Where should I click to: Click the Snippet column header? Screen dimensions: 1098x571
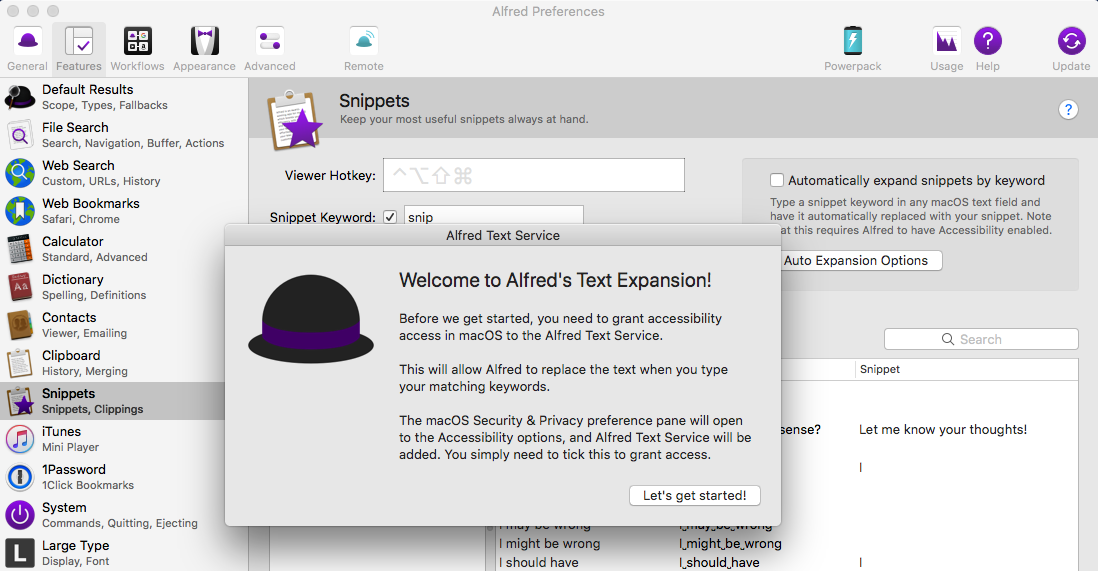point(880,369)
